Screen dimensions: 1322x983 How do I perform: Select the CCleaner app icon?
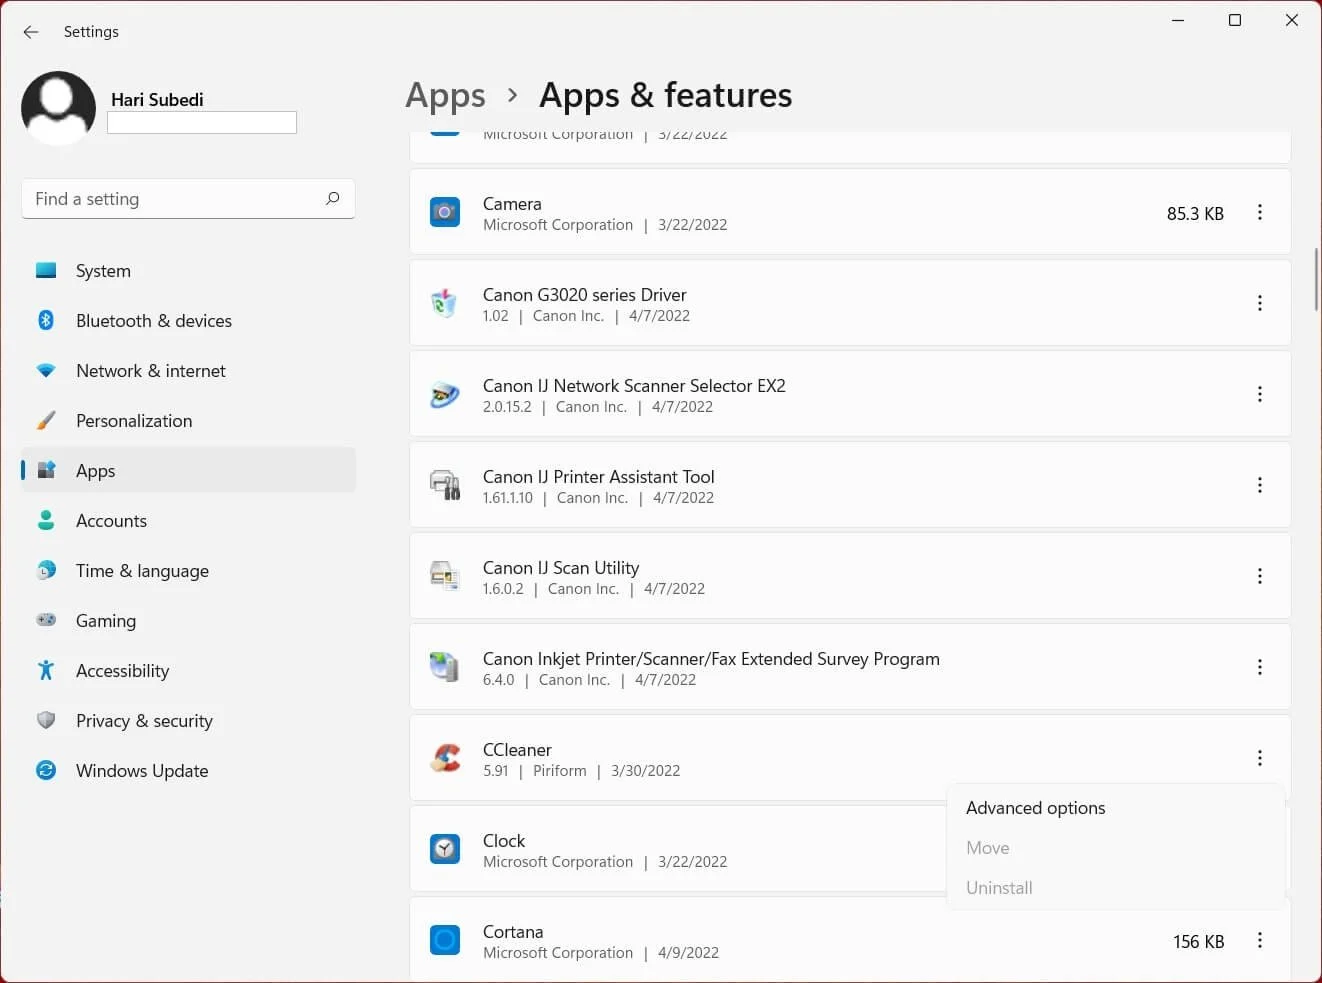[x=444, y=758]
